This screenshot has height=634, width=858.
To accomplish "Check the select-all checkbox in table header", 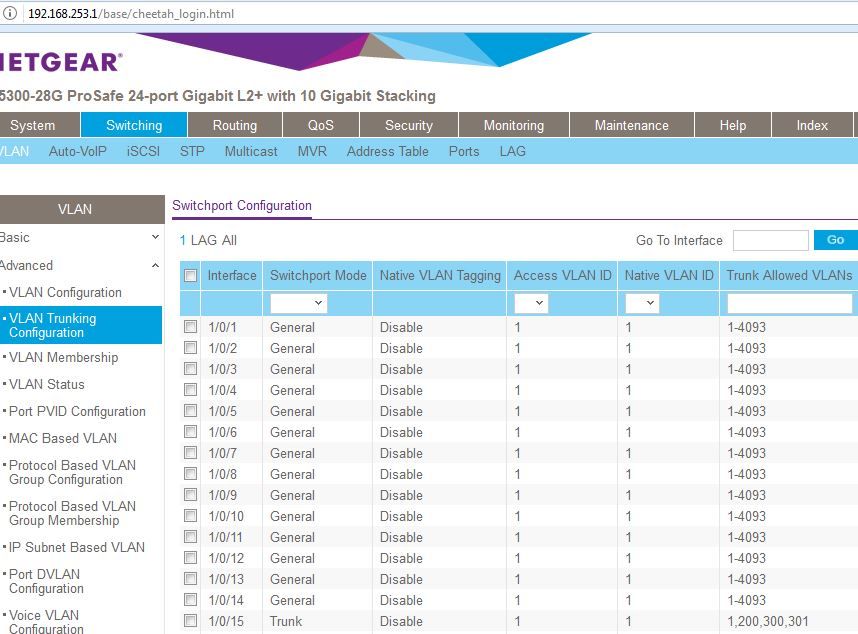I will [190, 276].
